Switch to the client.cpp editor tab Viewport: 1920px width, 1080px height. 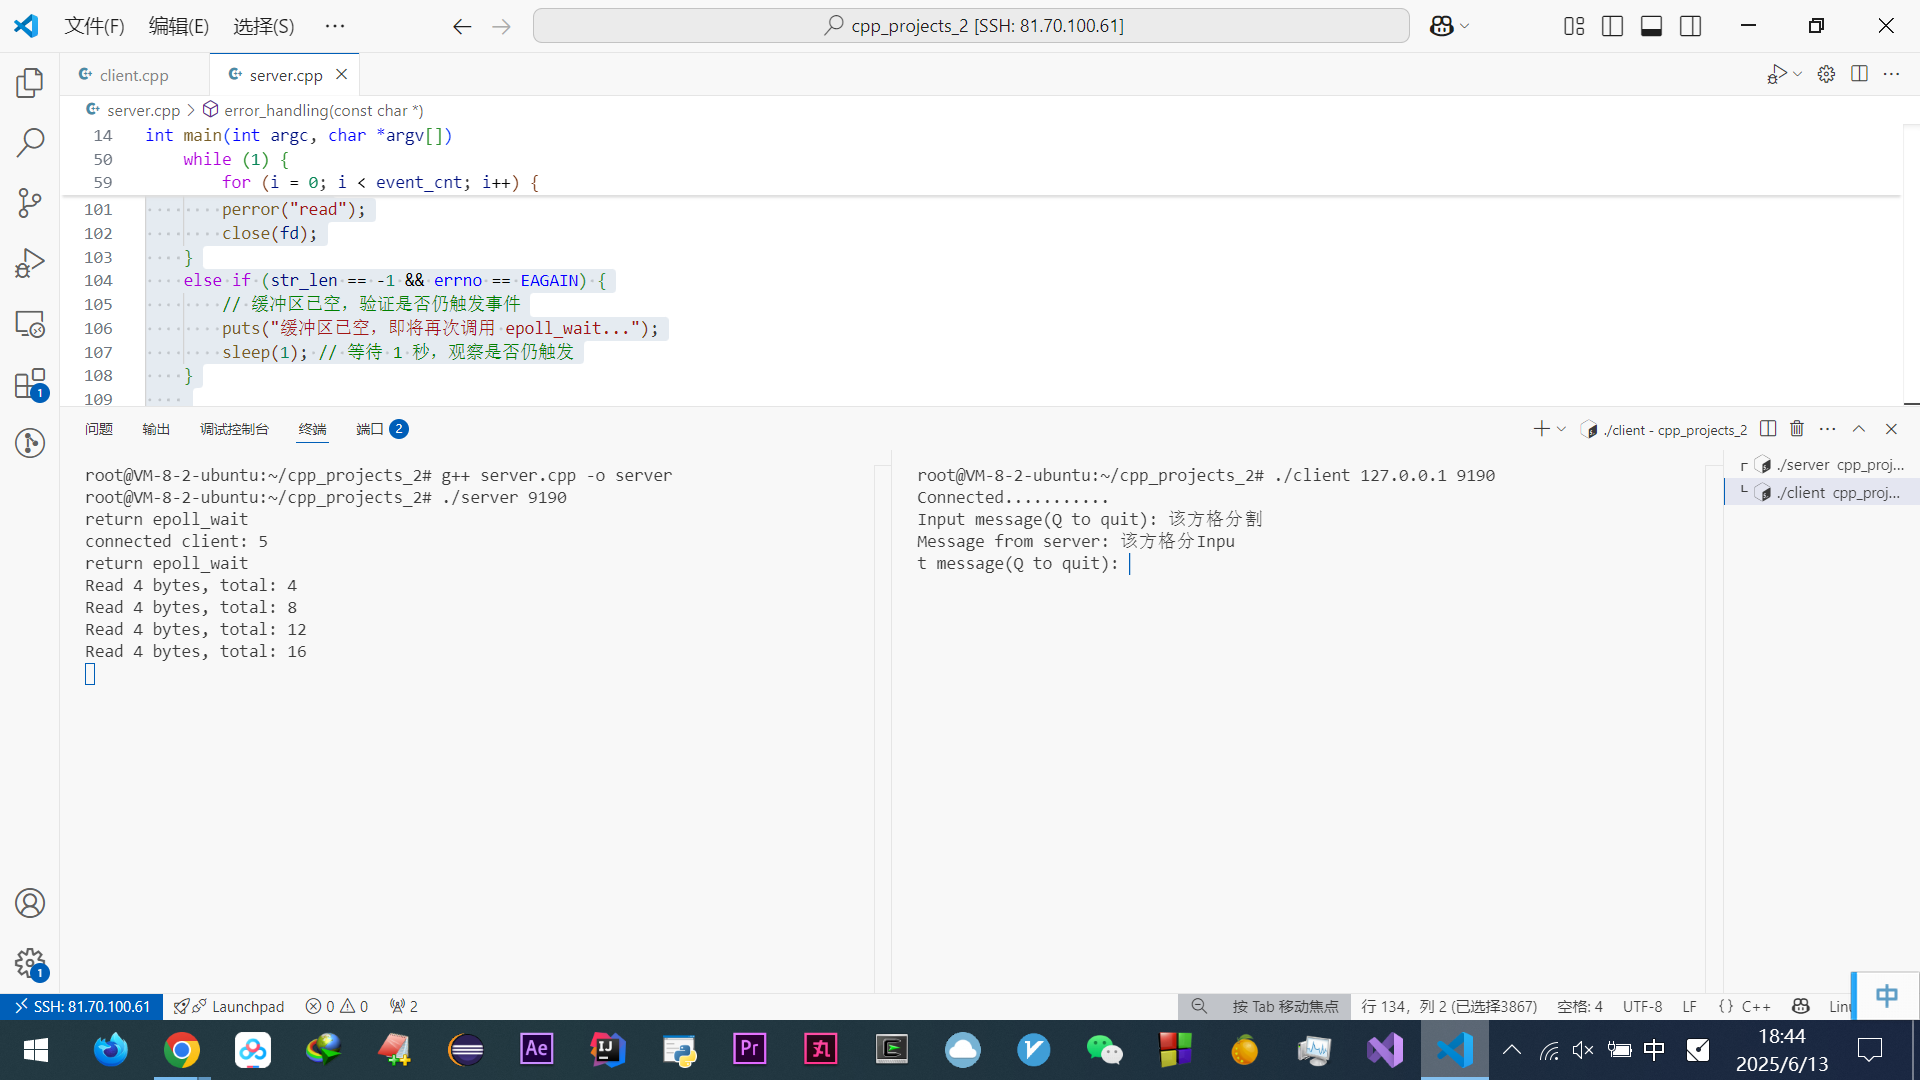pyautogui.click(x=133, y=75)
